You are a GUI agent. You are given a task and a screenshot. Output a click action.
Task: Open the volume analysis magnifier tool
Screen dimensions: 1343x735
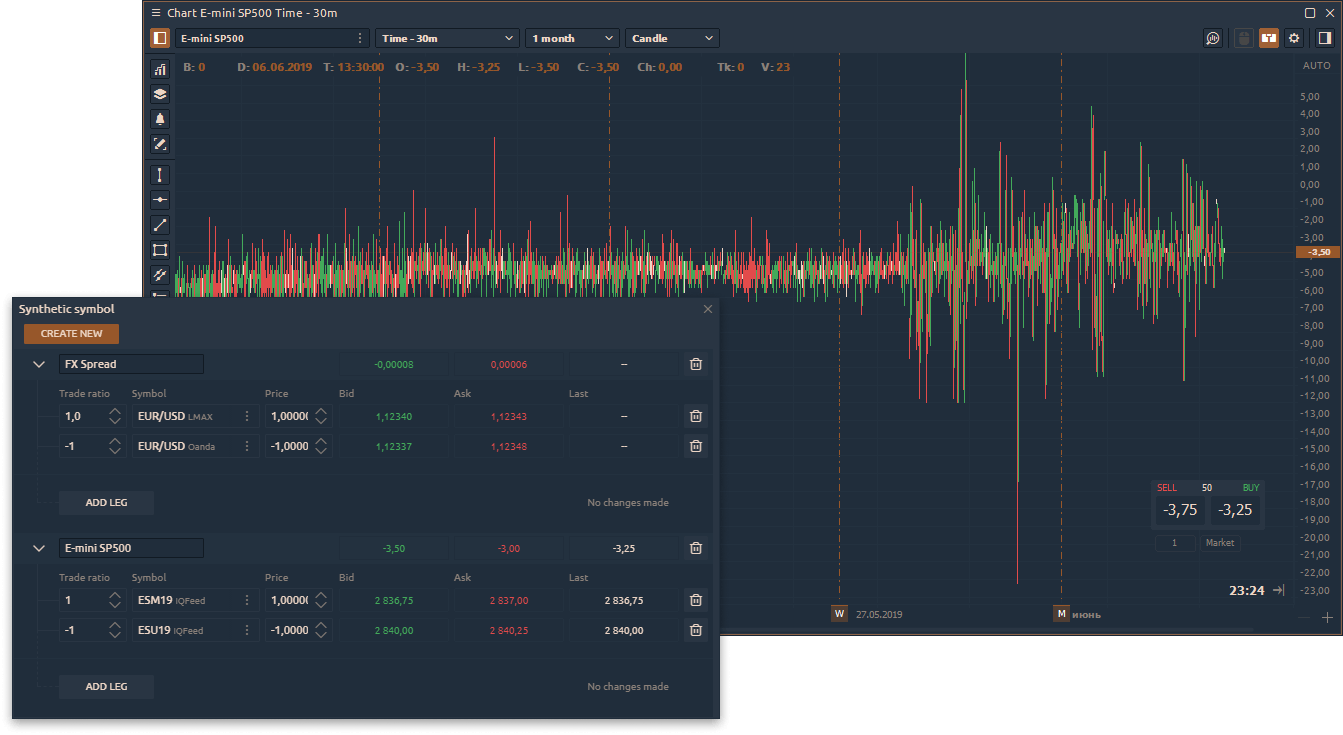click(x=1213, y=38)
